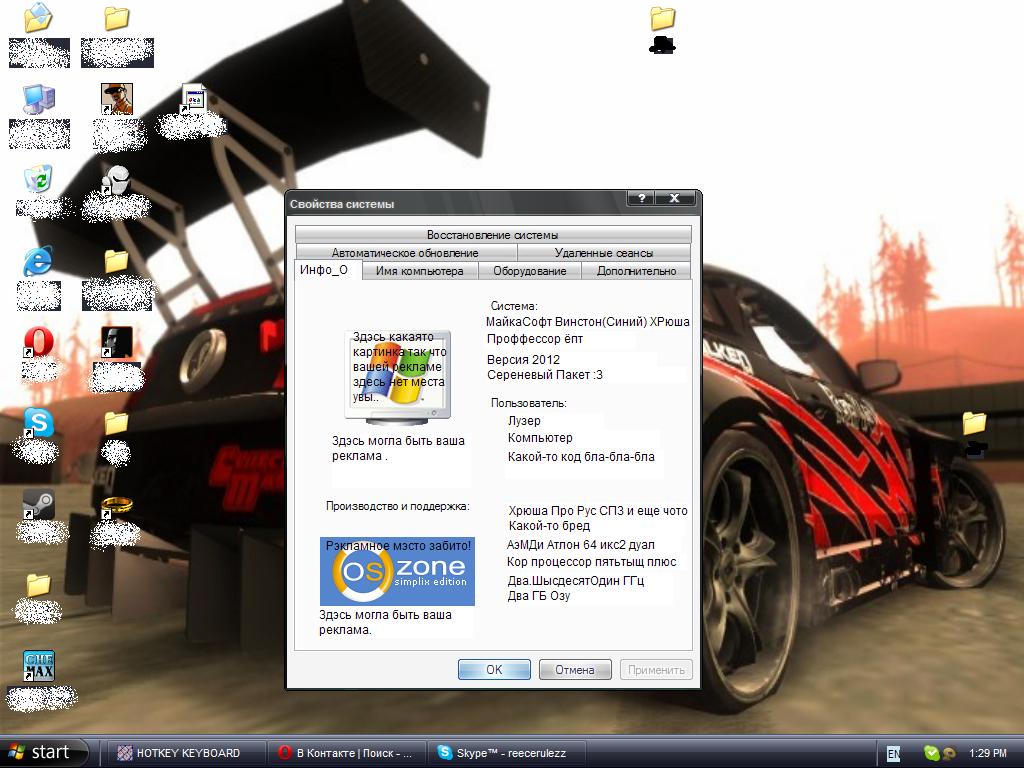The width and height of the screenshot is (1024, 768).
Task: Switch to the Имя компьютера tab
Action: (x=420, y=271)
